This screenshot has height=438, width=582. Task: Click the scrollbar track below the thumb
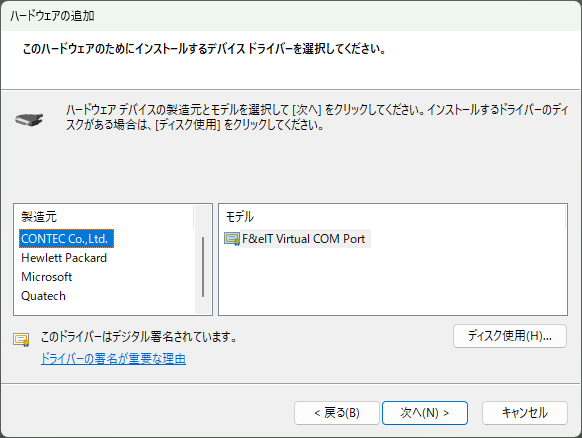[x=203, y=305]
